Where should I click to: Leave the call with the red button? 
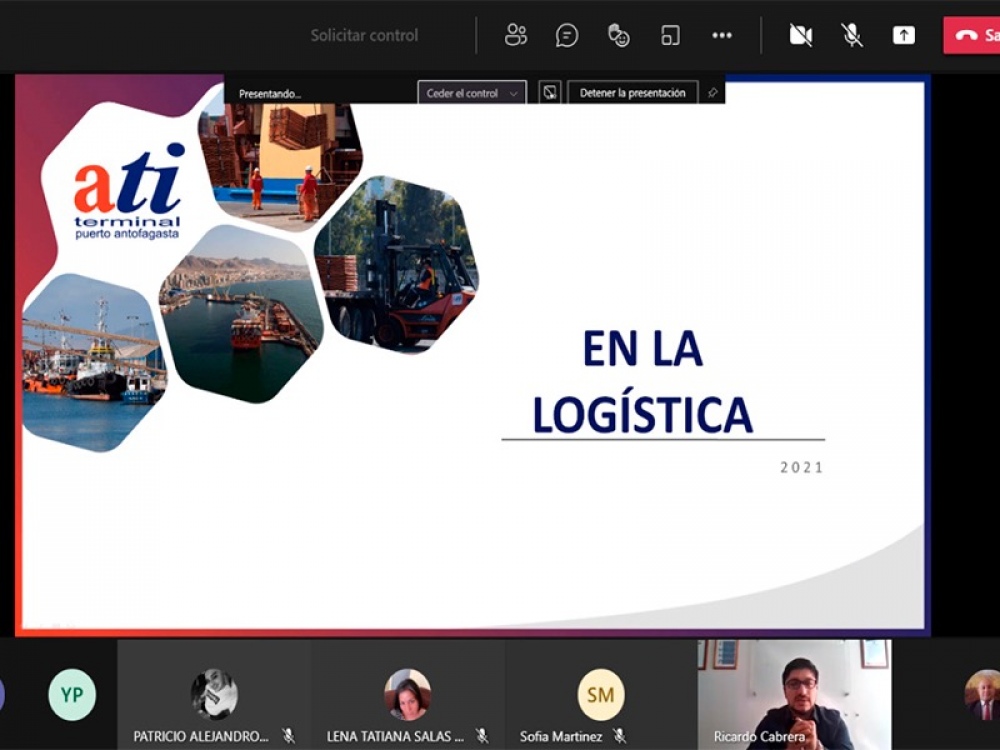click(971, 35)
